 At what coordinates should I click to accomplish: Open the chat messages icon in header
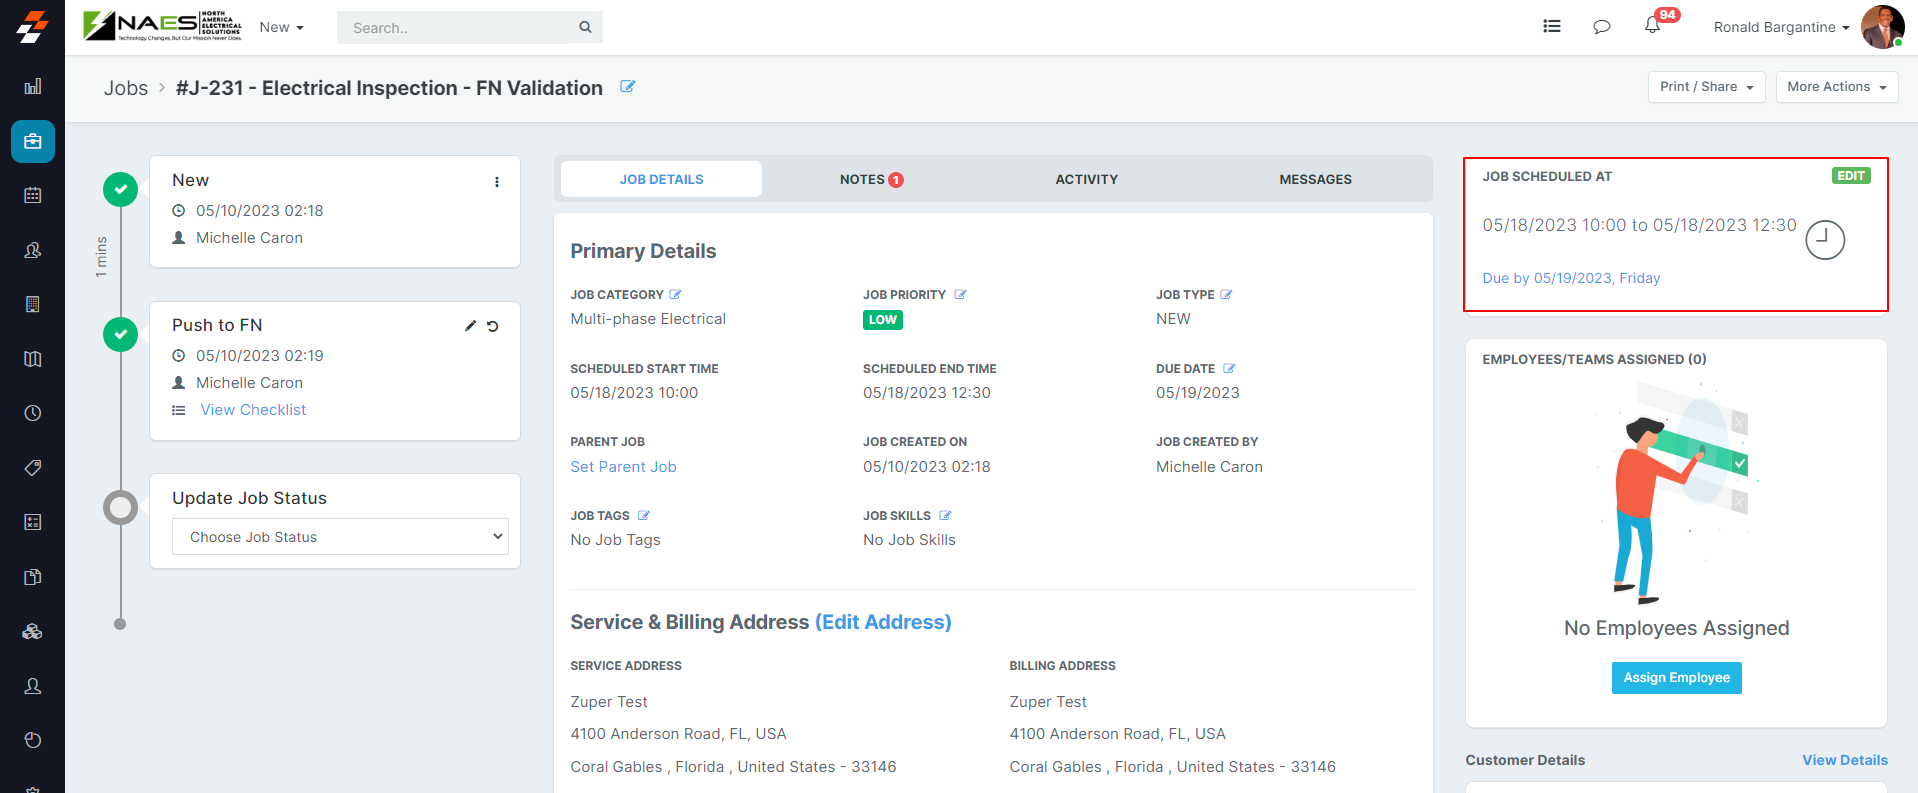(x=1601, y=27)
